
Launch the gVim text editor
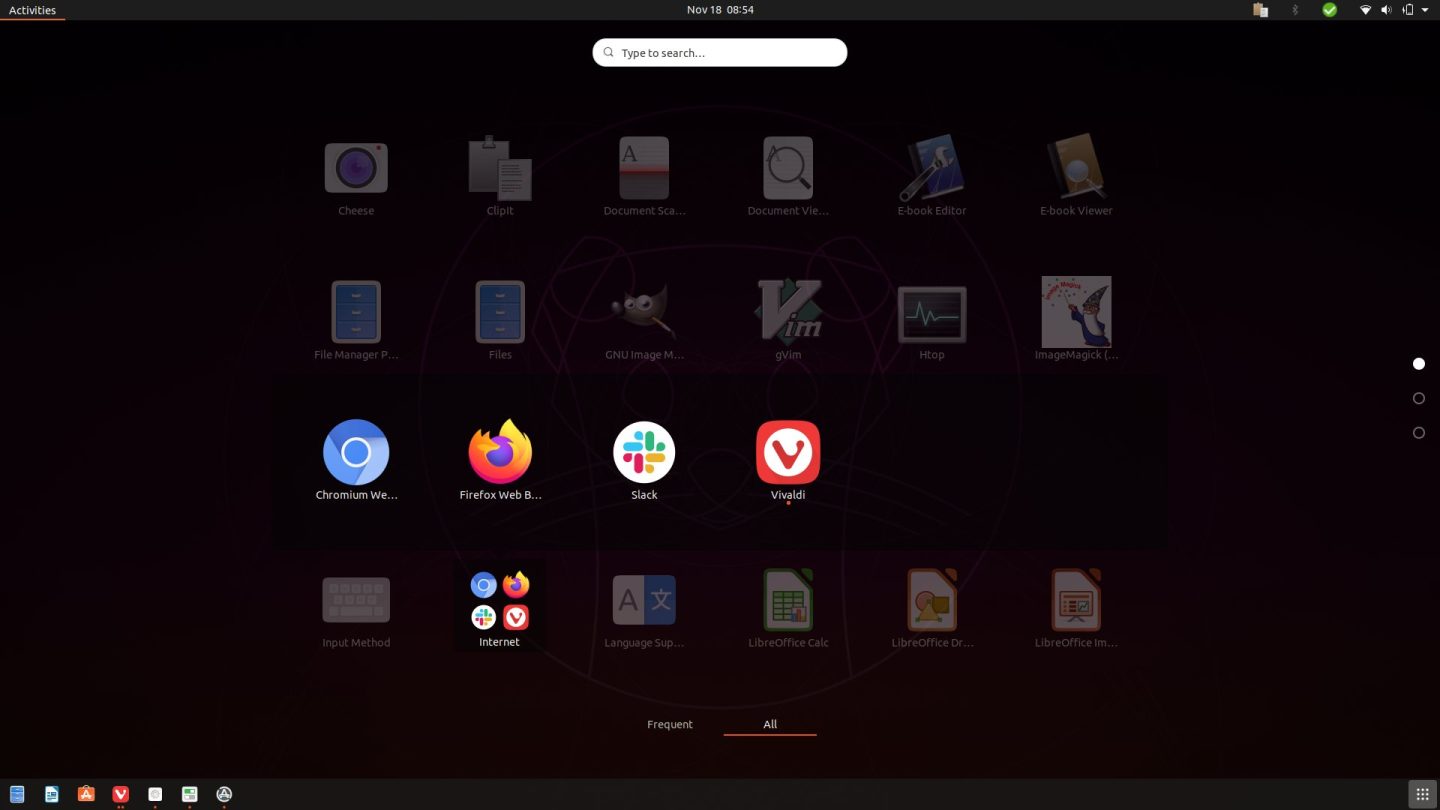point(788,312)
